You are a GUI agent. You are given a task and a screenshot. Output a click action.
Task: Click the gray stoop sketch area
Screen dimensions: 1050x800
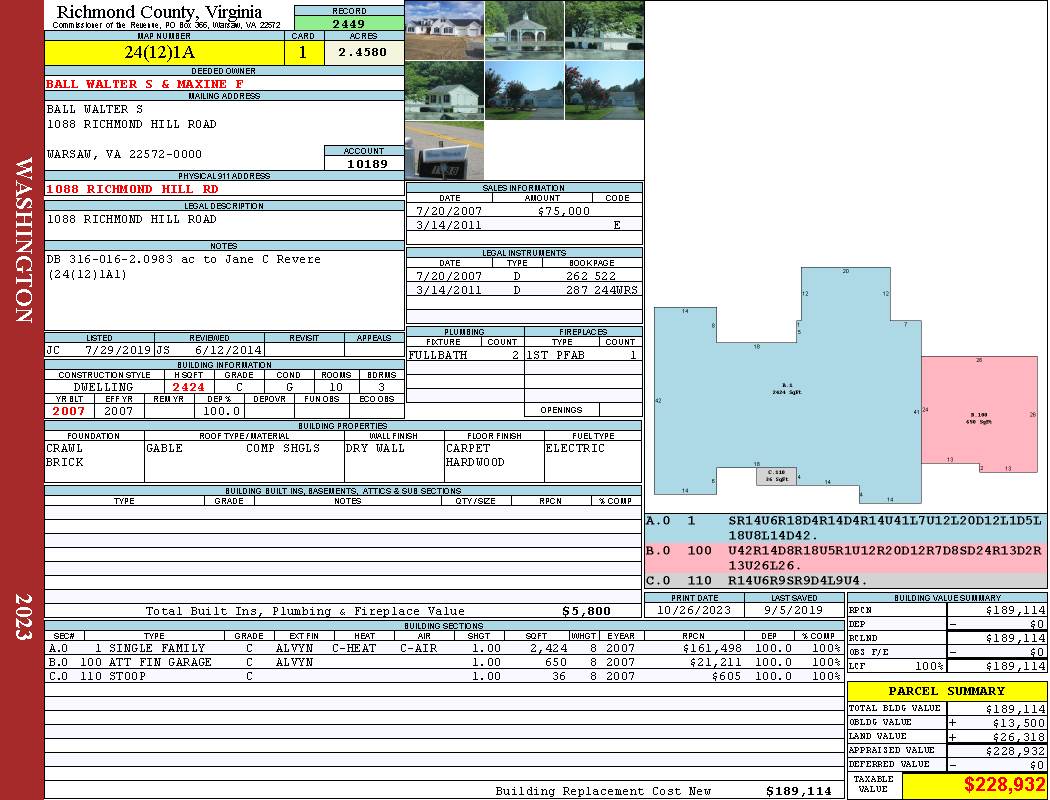click(x=777, y=476)
